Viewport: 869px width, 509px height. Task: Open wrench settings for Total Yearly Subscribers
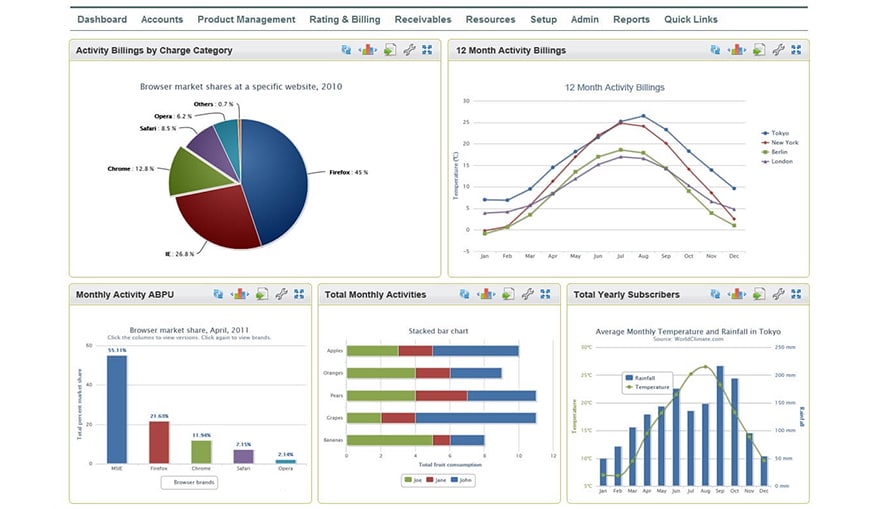coord(779,294)
